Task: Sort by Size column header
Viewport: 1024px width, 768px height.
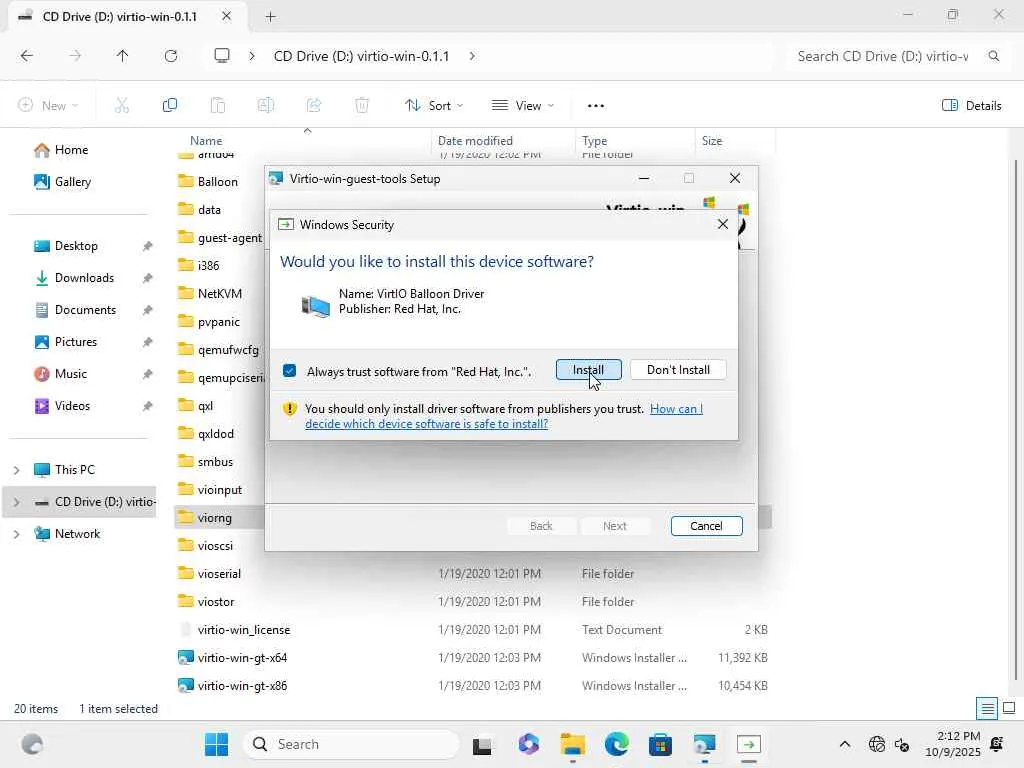Action: (712, 140)
